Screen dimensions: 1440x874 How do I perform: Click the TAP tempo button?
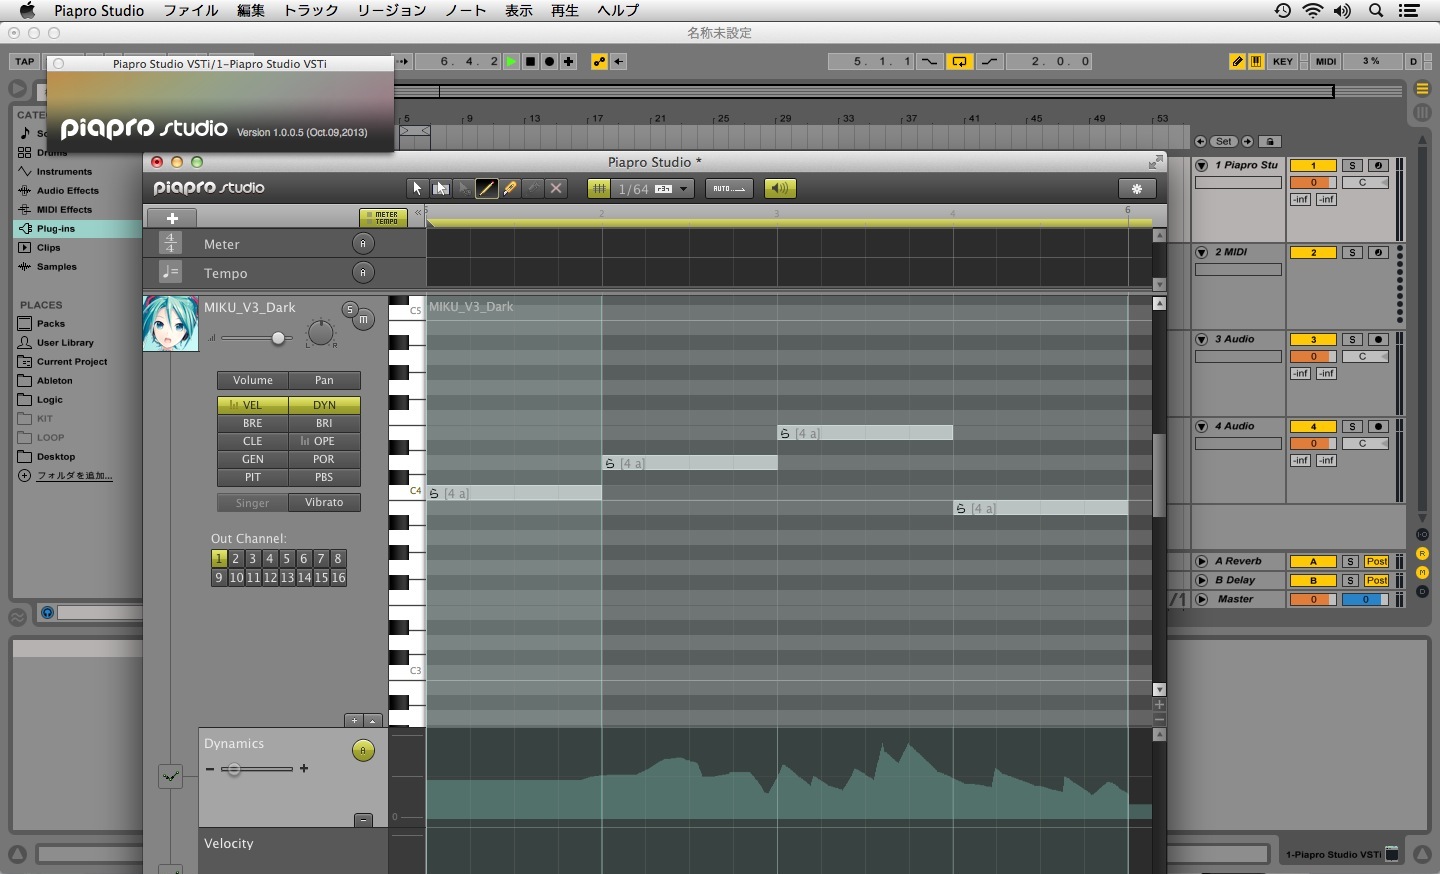click(x=25, y=61)
